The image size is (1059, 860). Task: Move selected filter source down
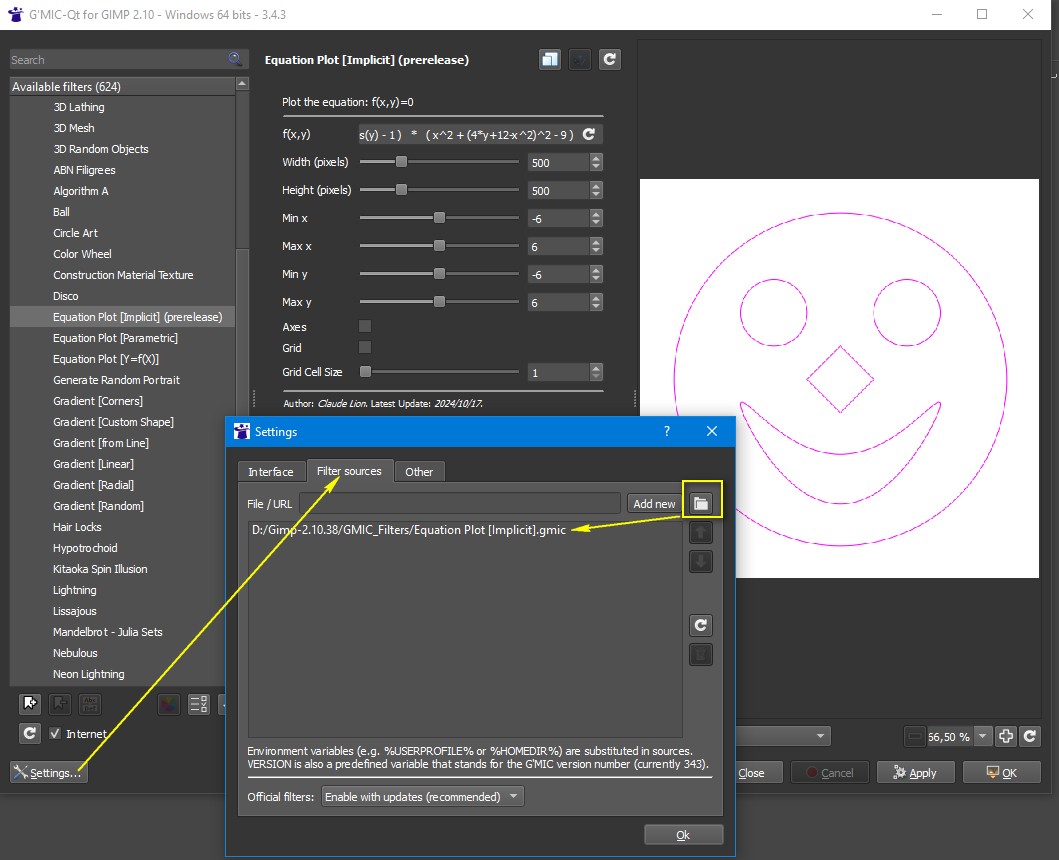[x=701, y=561]
